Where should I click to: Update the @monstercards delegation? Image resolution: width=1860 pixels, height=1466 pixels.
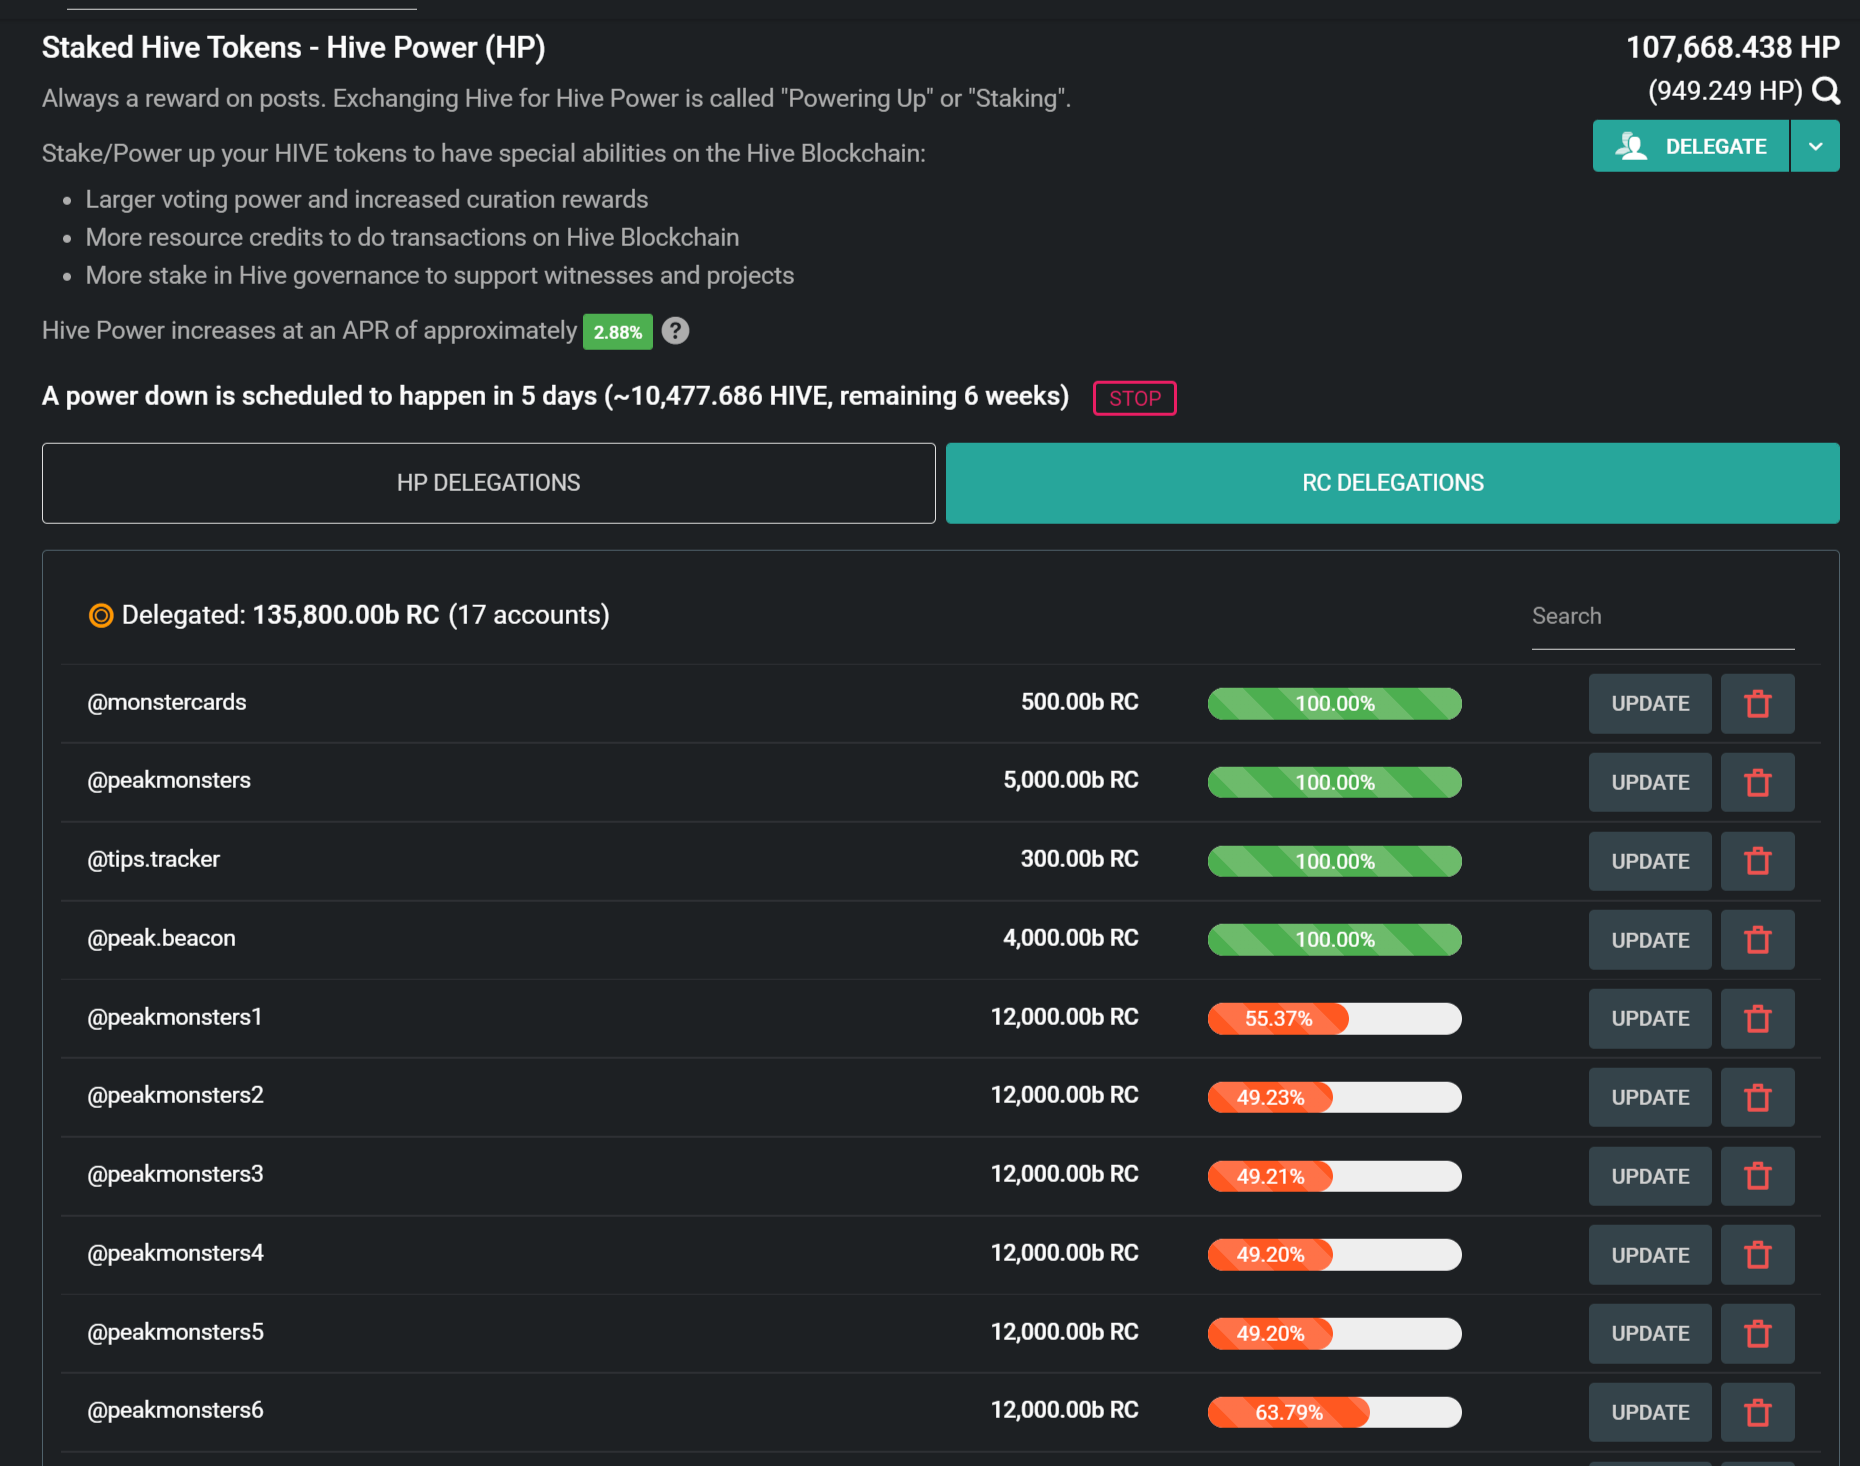coord(1650,704)
